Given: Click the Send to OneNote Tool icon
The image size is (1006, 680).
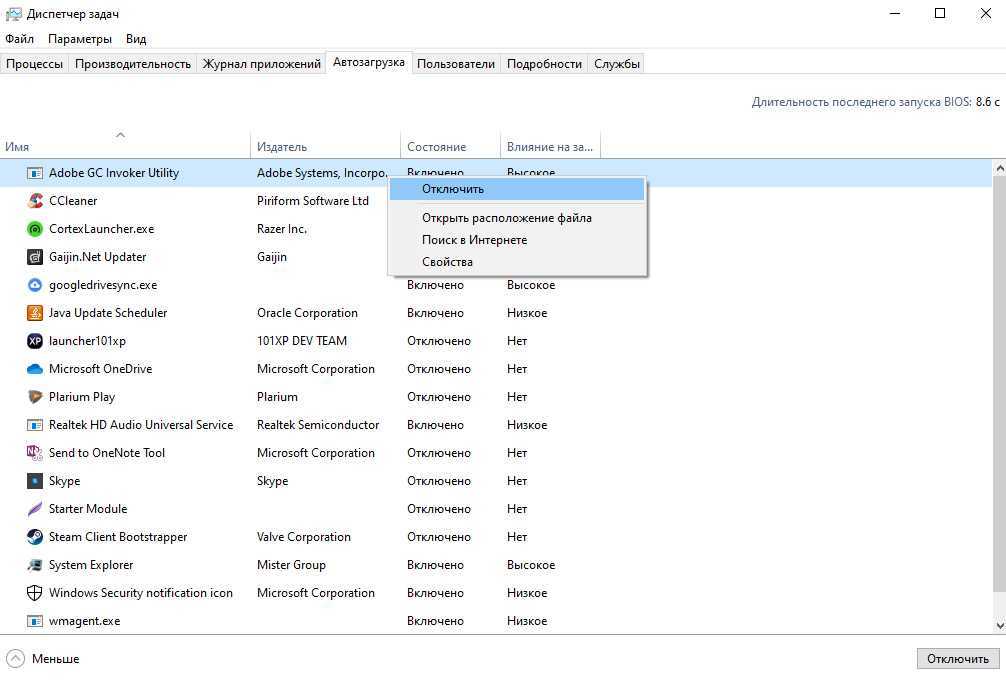Looking at the screenshot, I should (x=35, y=453).
